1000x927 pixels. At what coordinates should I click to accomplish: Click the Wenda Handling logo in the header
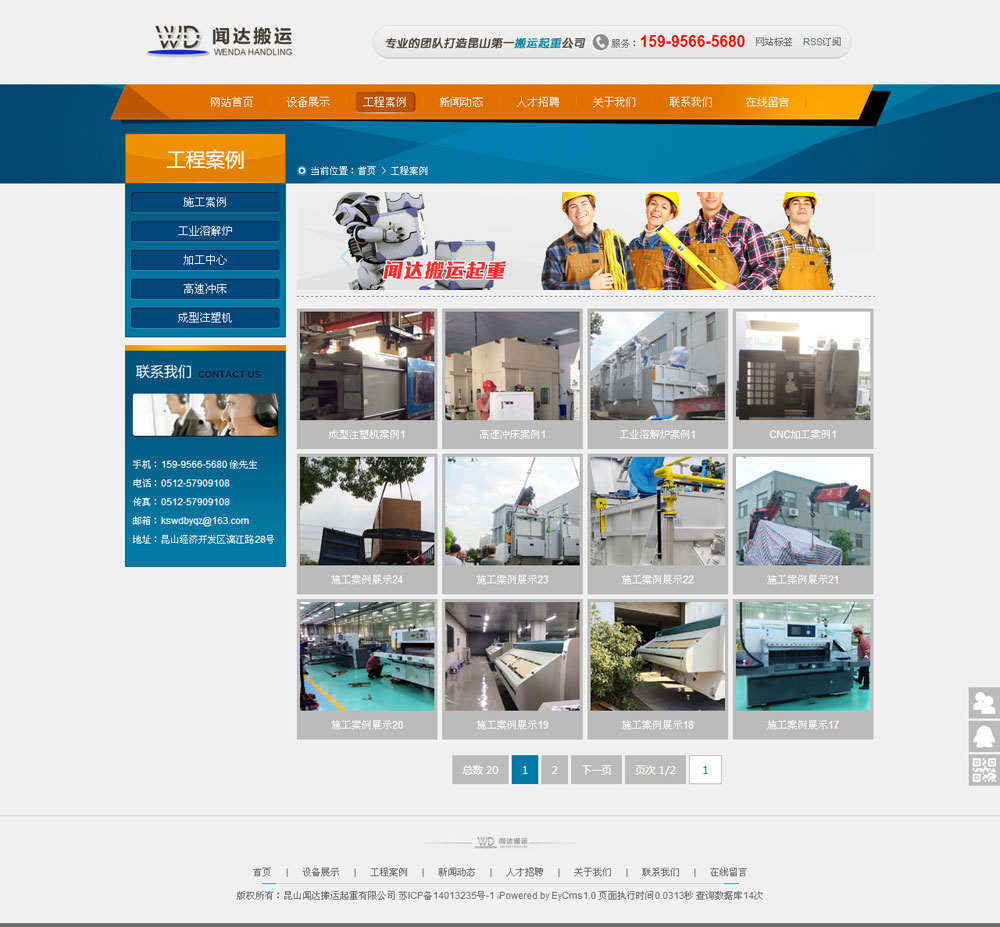tap(221, 40)
